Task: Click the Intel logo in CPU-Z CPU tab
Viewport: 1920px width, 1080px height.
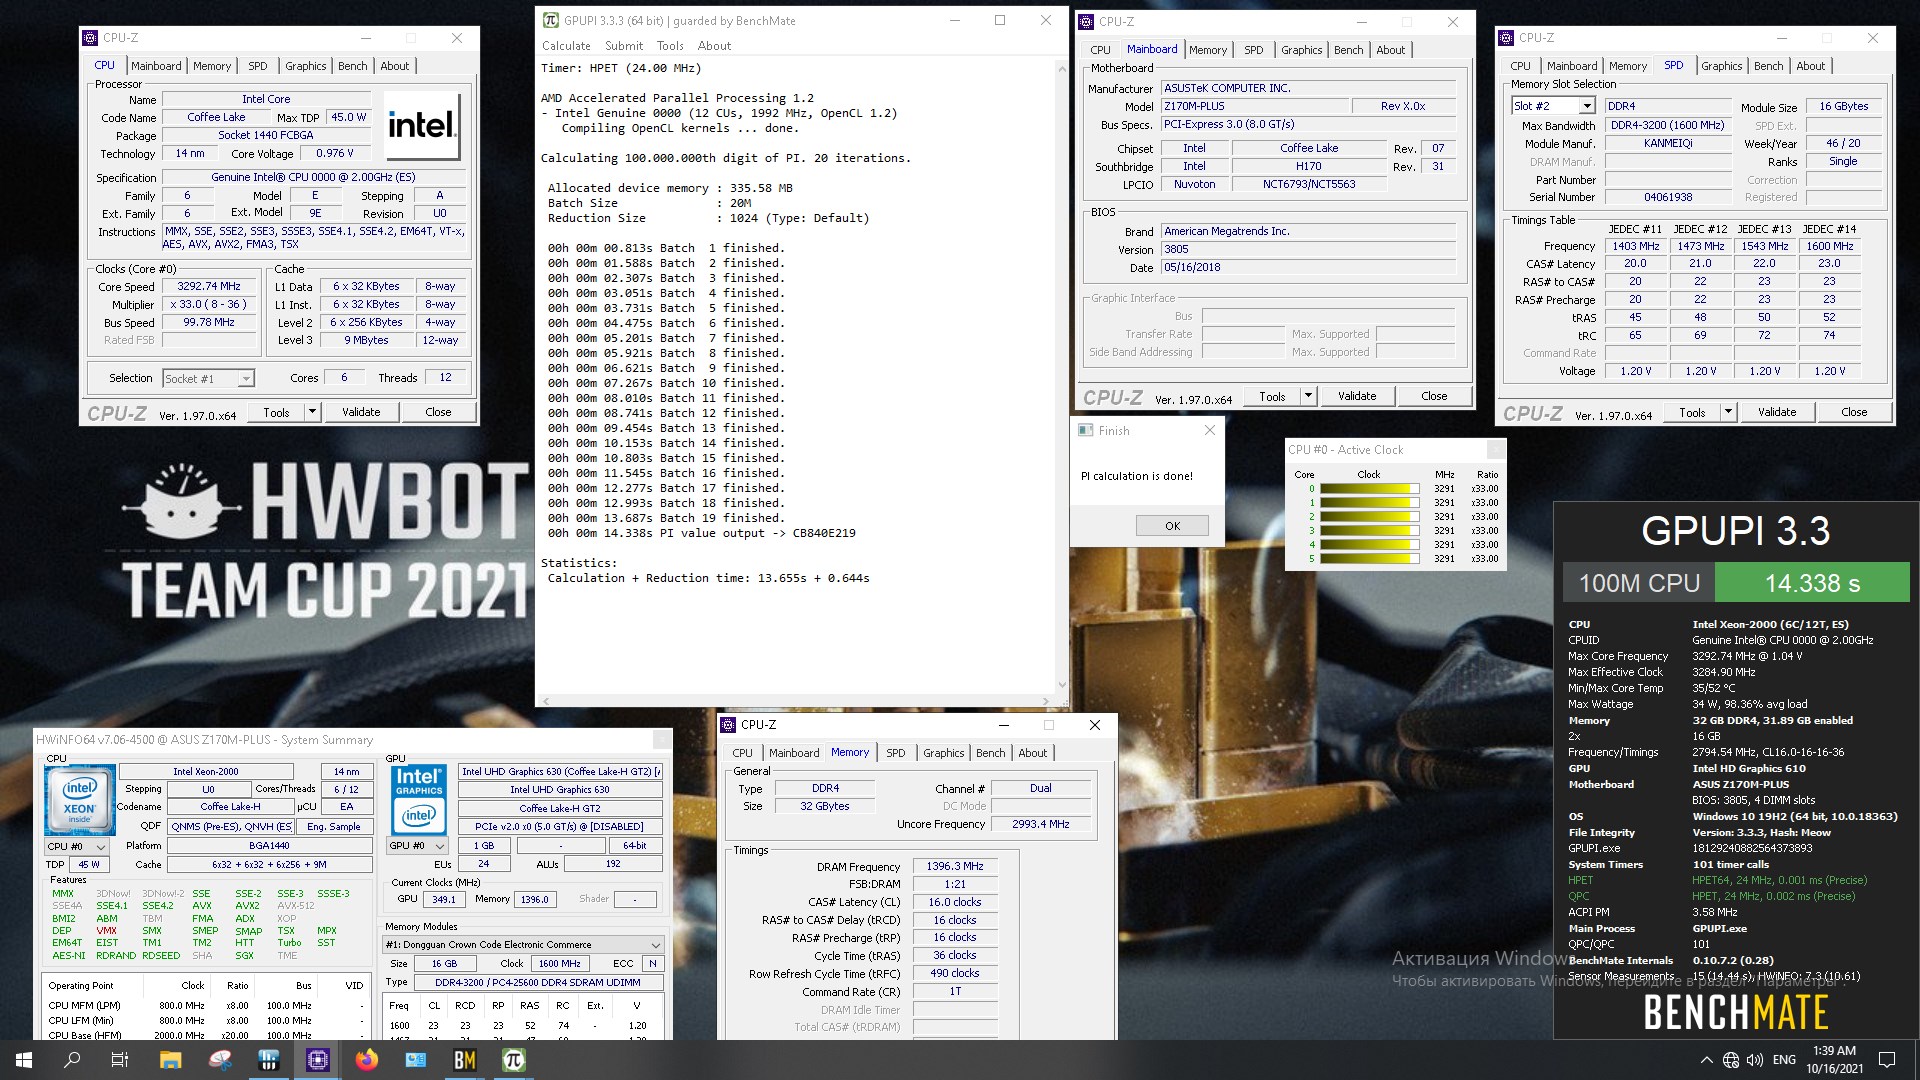Action: pos(422,126)
